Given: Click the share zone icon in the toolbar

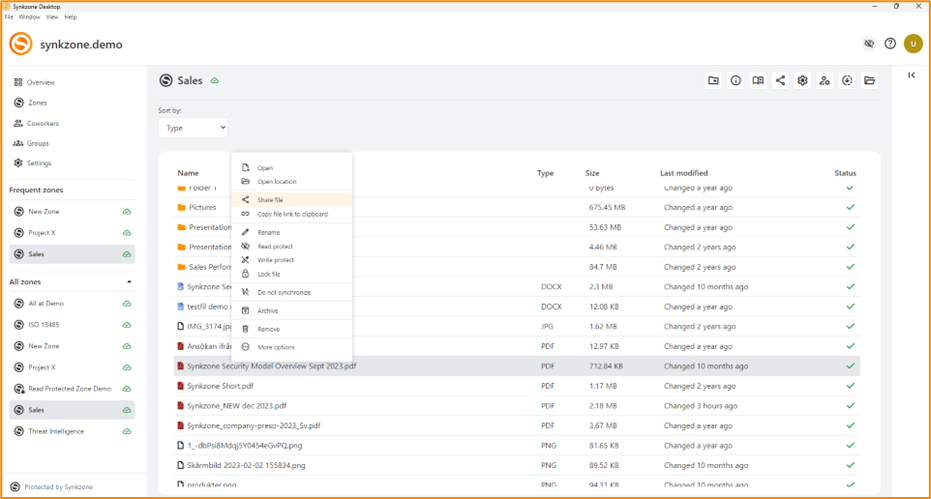Looking at the screenshot, I should click(780, 81).
